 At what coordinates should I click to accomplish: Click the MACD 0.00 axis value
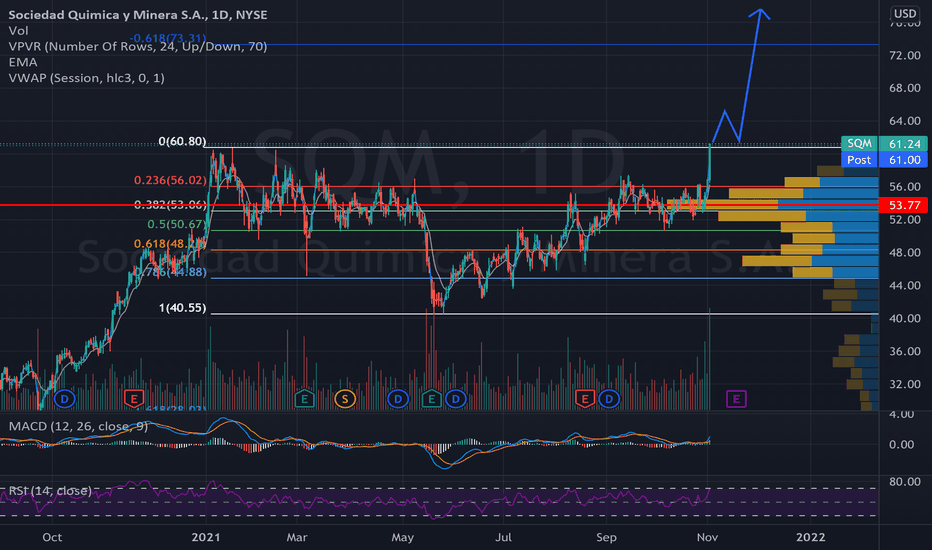(x=902, y=445)
